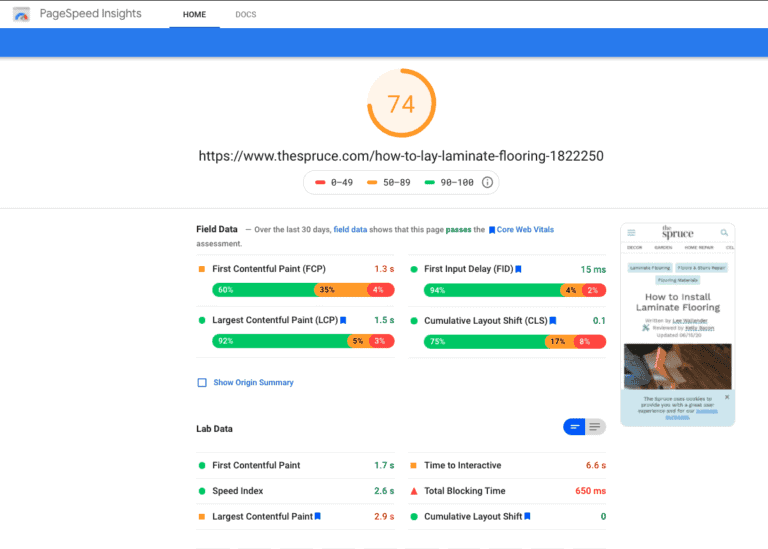Click the FID distribution bar 94% segment

tap(492, 290)
